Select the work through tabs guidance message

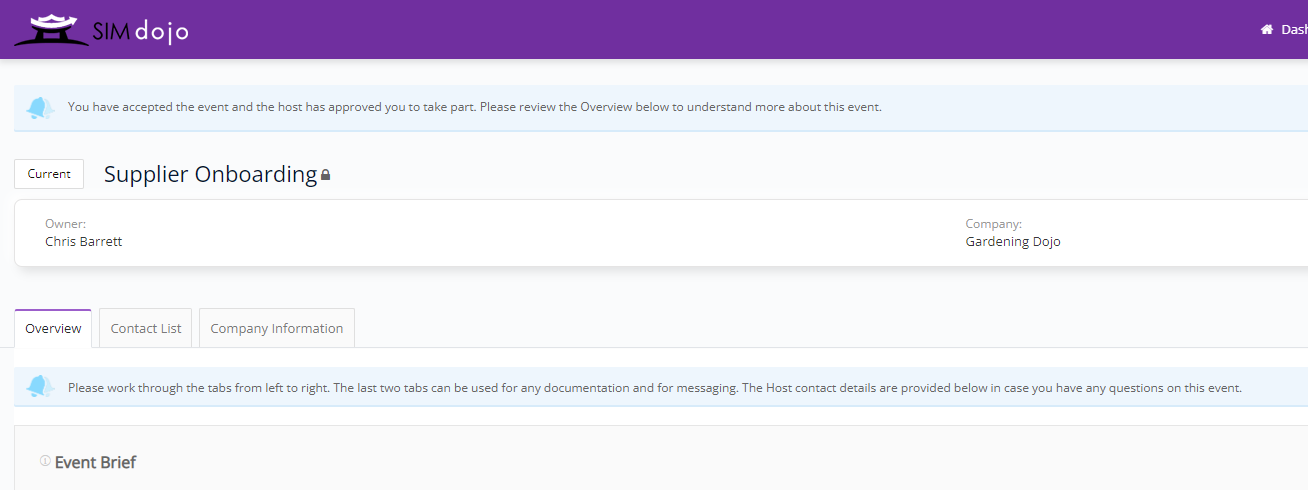655,388
